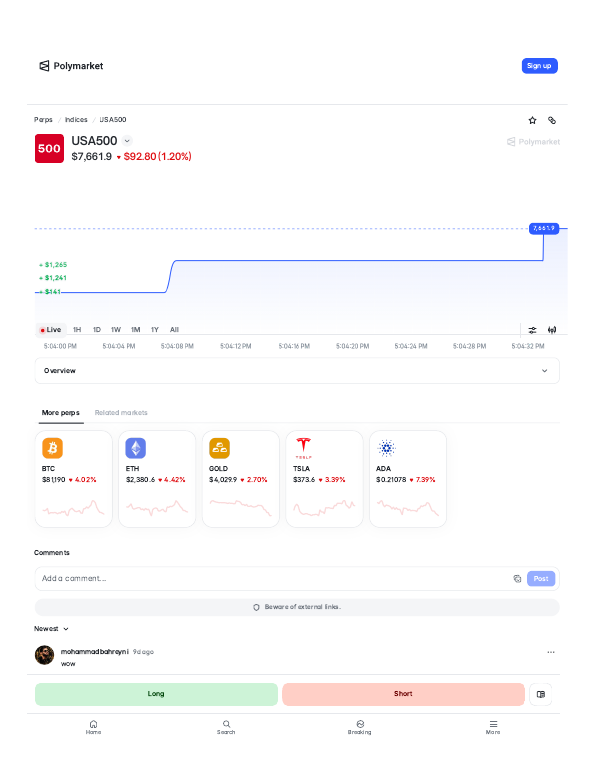The image size is (595, 770).
Task: Click the Sign up button
Action: click(x=539, y=66)
